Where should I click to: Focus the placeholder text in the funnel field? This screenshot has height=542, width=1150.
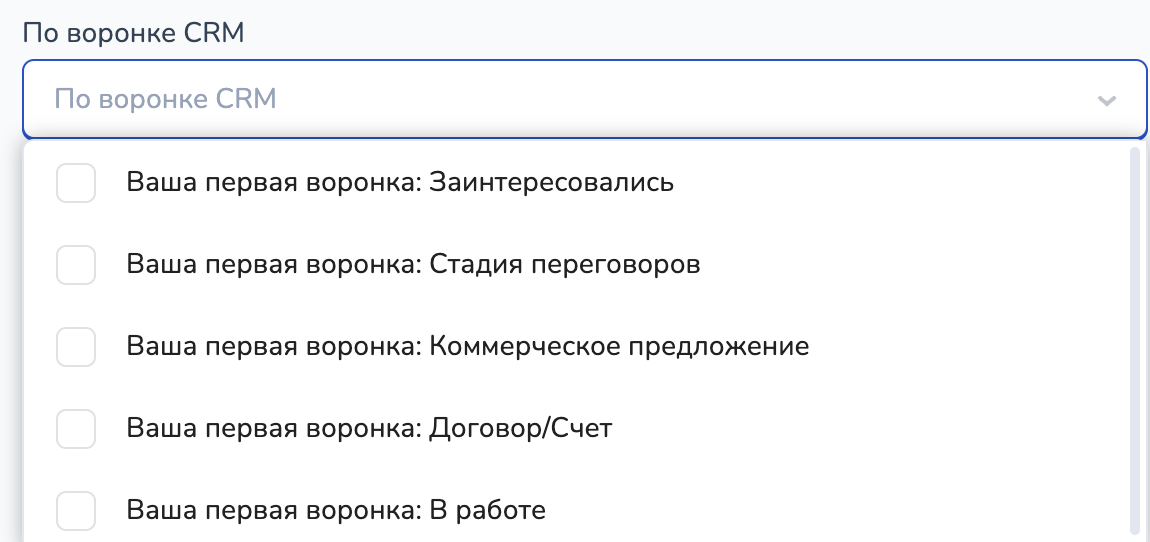(165, 100)
